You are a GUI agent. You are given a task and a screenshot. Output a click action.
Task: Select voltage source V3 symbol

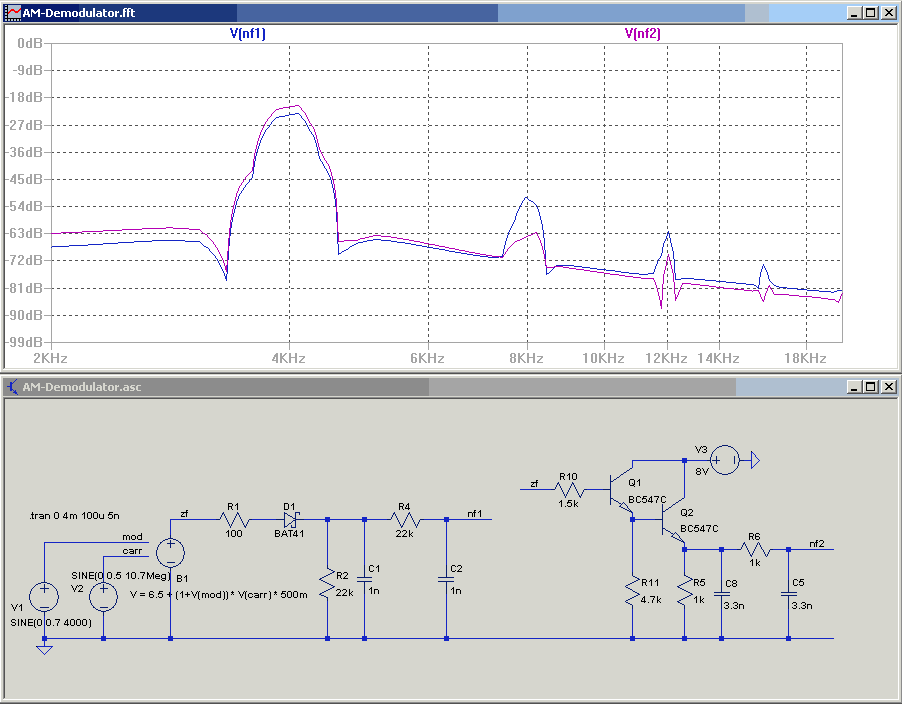pos(724,460)
